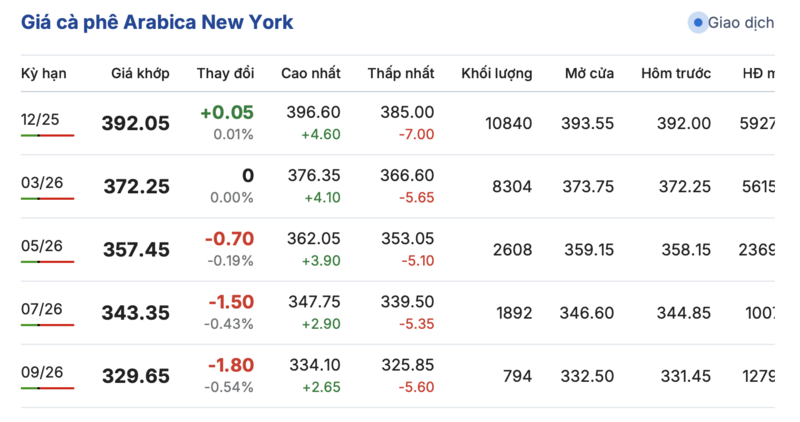The width and height of the screenshot is (800, 422).
Task: Sort by the Giá khớp column header
Action: pyautogui.click(x=140, y=73)
